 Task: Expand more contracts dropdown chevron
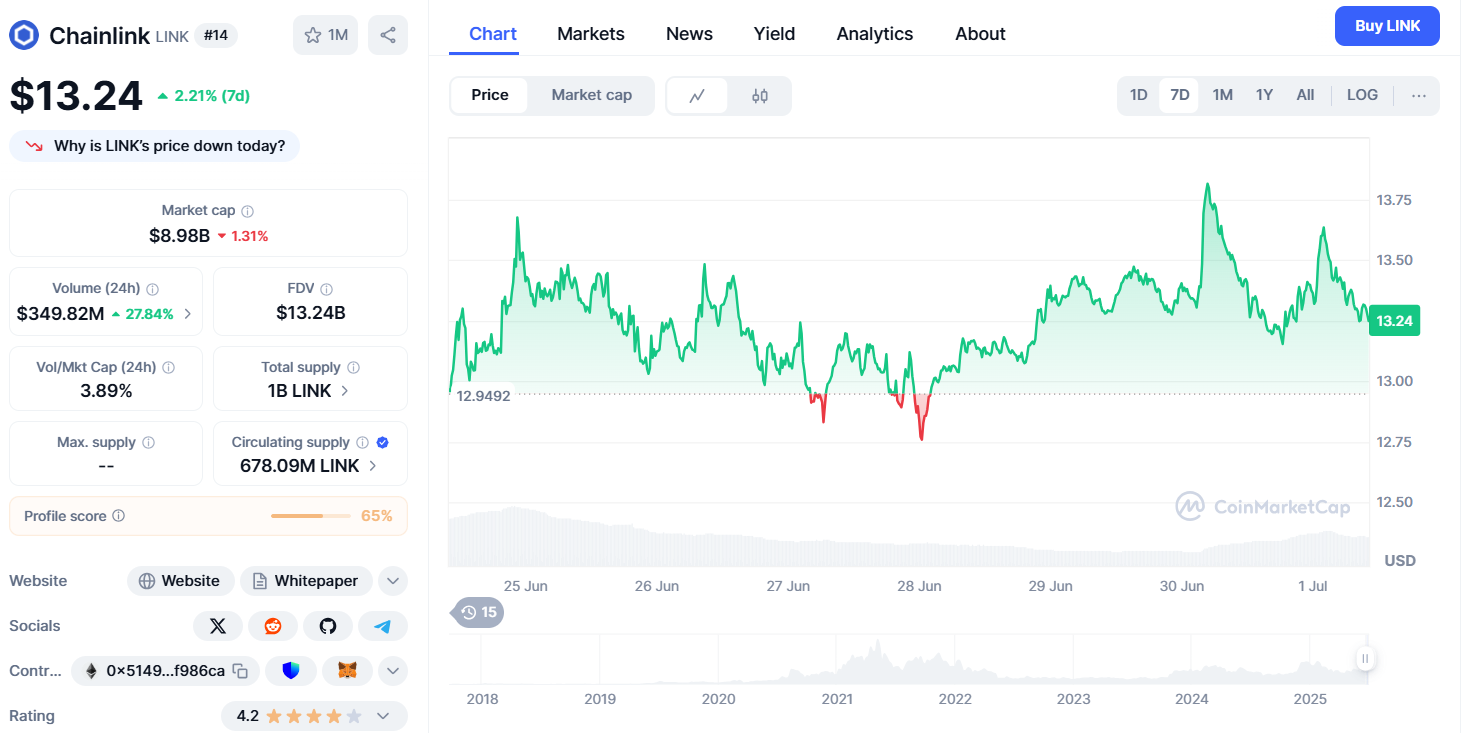(x=392, y=671)
